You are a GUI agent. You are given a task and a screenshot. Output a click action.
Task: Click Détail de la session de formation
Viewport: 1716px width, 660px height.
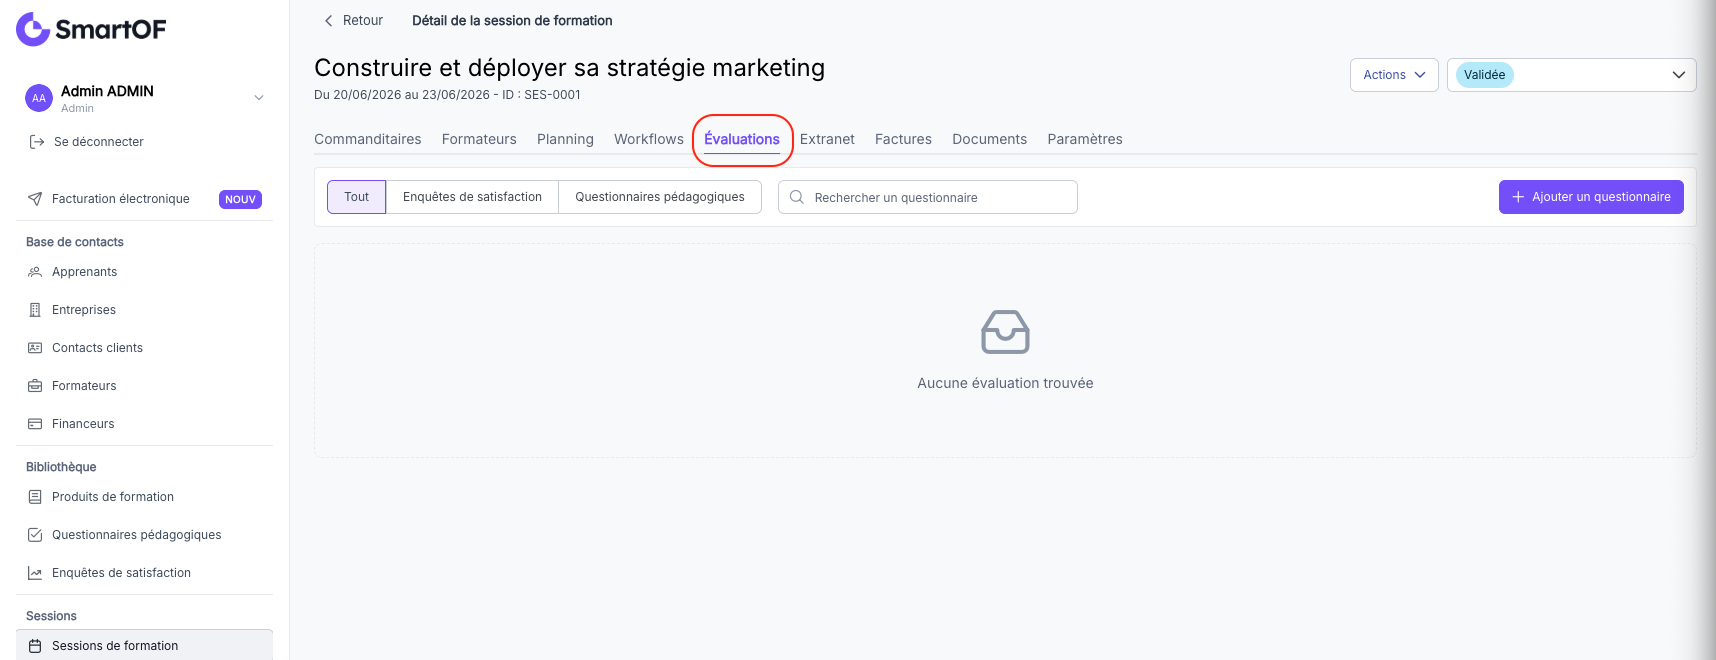pyautogui.click(x=512, y=21)
